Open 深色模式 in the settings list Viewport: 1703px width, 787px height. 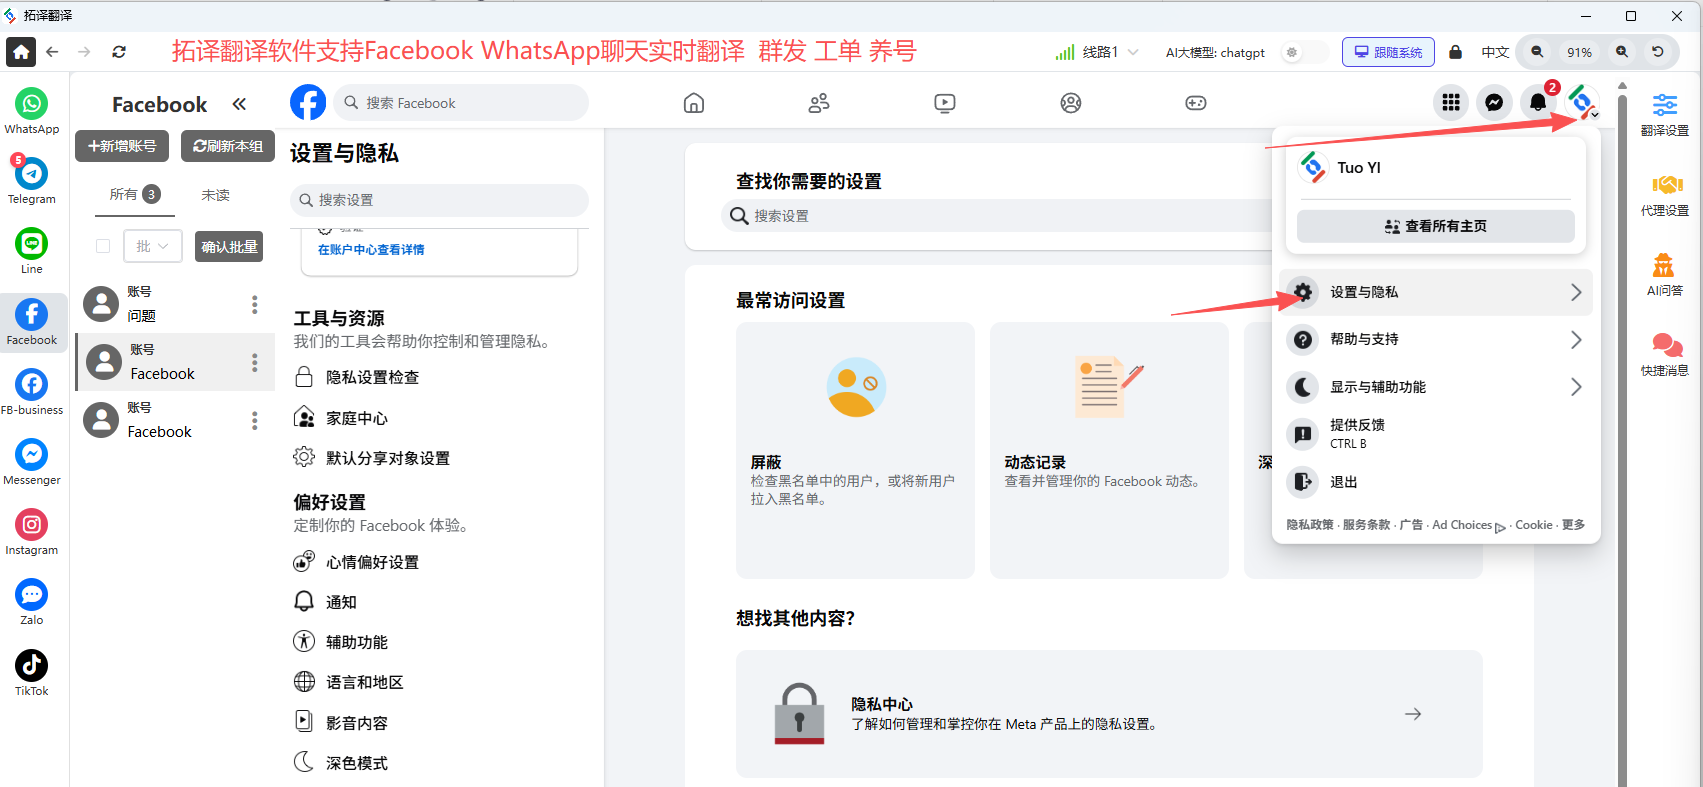(341, 762)
